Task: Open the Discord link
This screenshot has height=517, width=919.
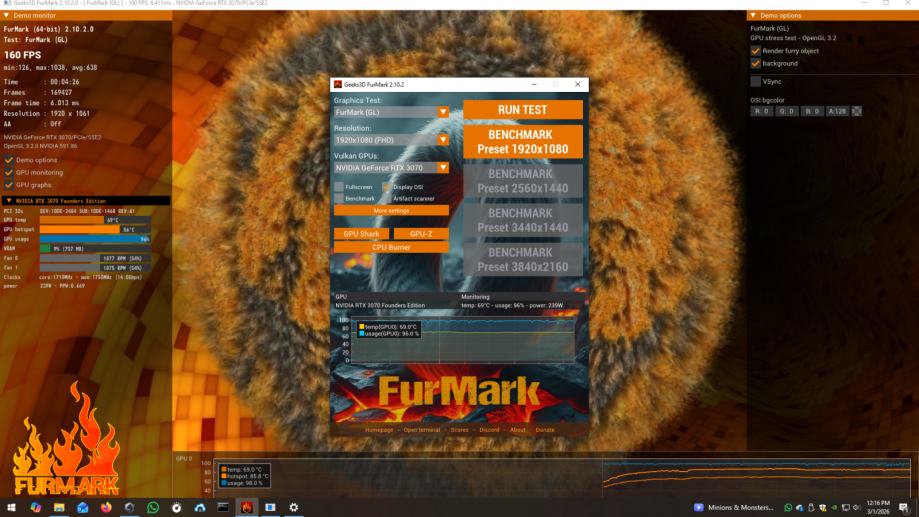Action: 489,430
